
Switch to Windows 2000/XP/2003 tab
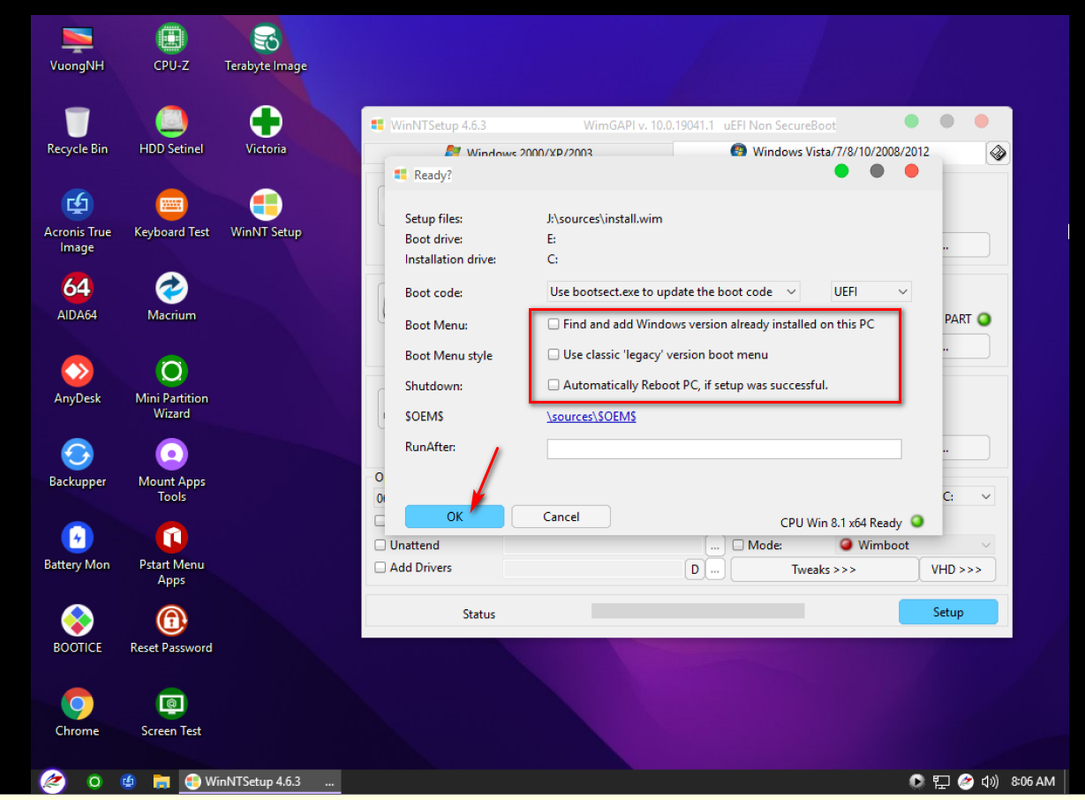519,152
